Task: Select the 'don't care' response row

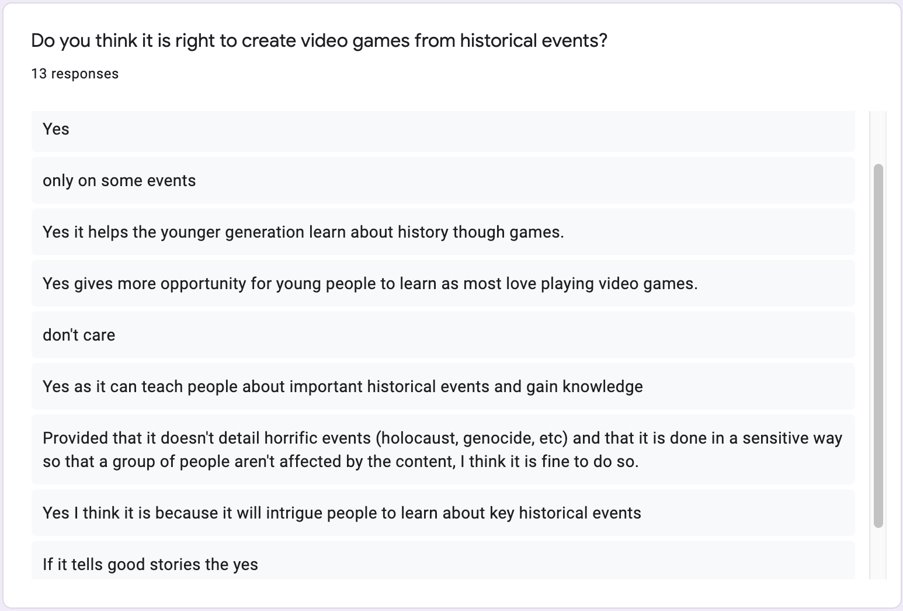Action: pyautogui.click(x=443, y=335)
